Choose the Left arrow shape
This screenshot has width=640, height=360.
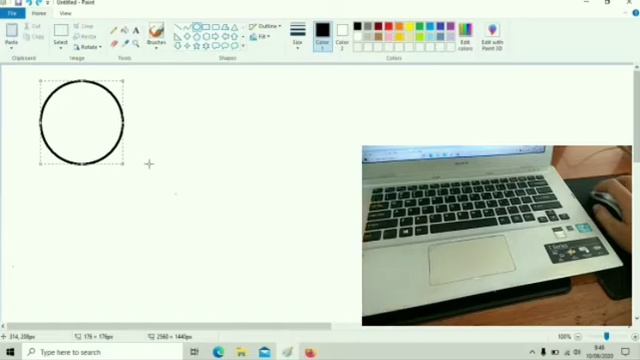225,37
